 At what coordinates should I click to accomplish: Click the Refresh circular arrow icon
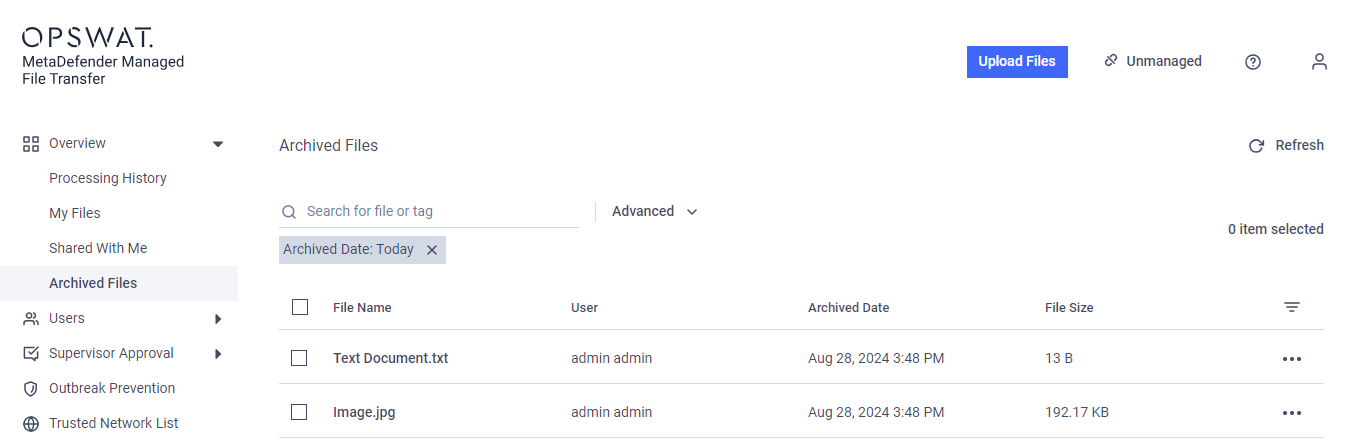pyautogui.click(x=1257, y=146)
